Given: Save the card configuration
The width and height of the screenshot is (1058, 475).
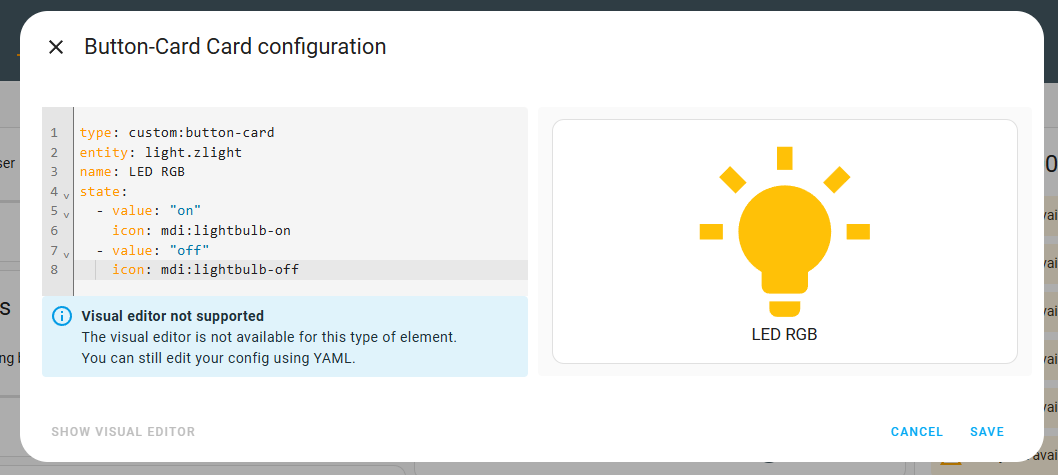Looking at the screenshot, I should tap(987, 432).
